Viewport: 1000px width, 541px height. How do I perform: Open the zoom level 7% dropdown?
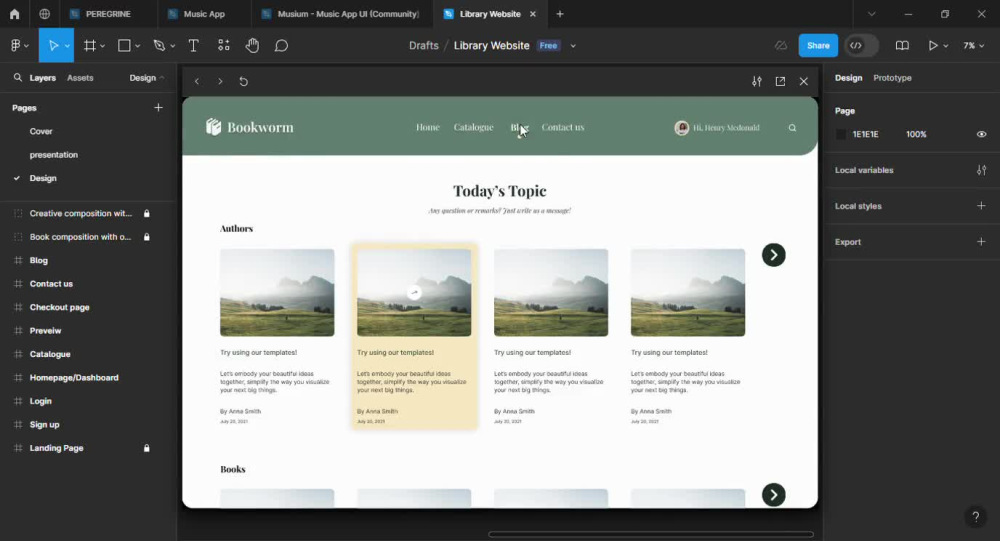974,45
